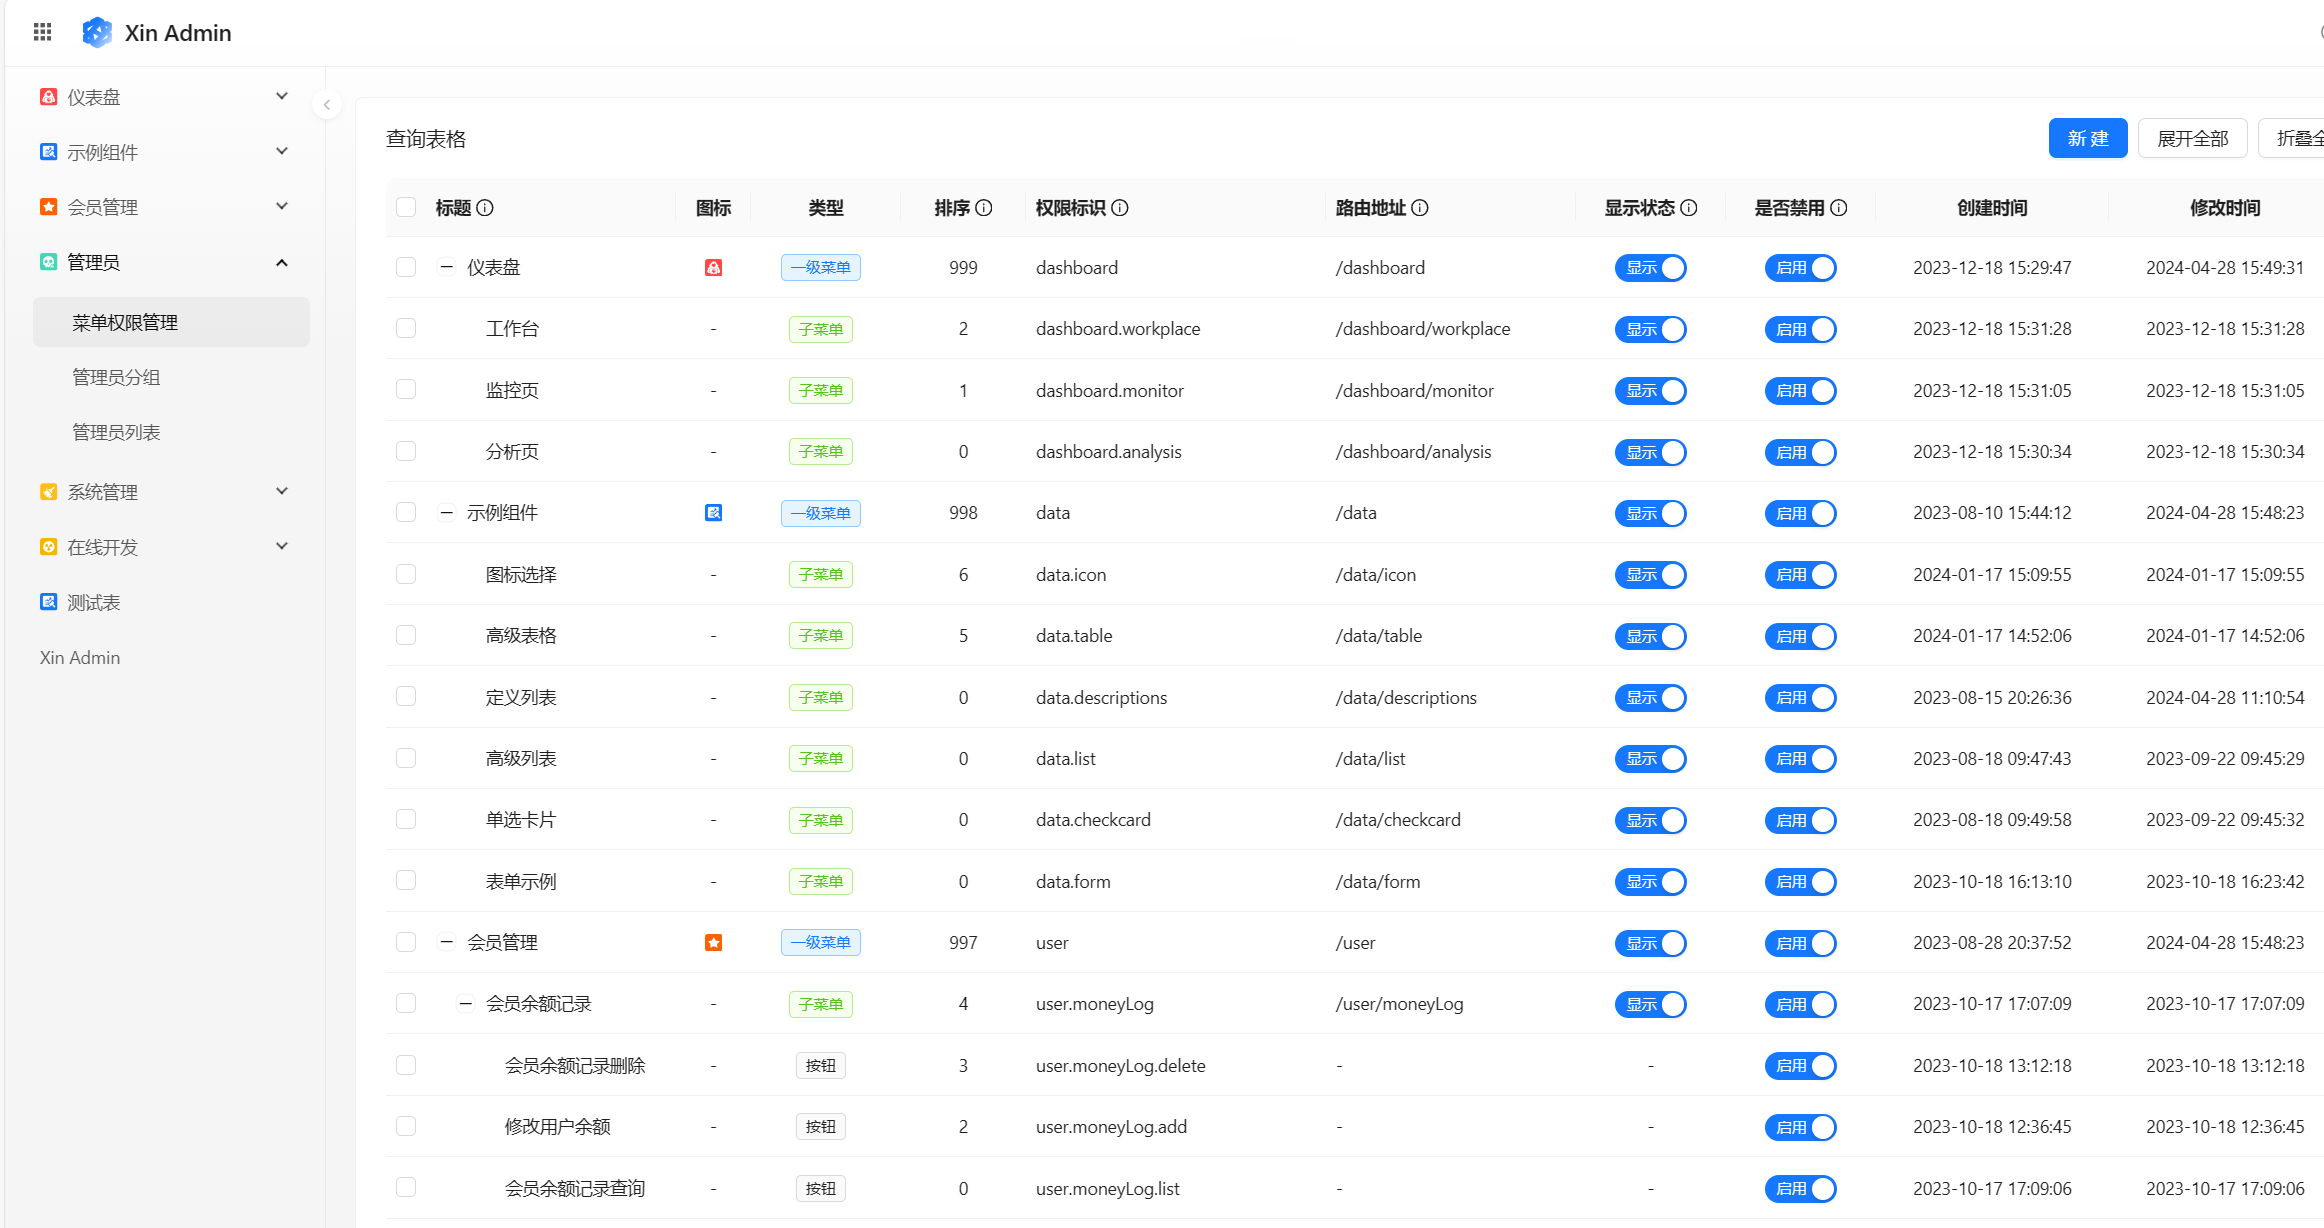
Task: Click the info icon next to 权限标识
Action: [1120, 207]
